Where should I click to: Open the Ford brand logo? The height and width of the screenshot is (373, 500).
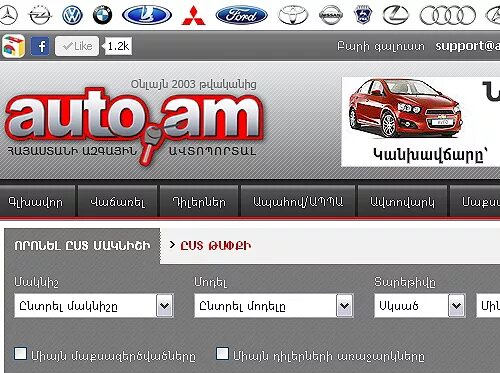click(241, 15)
